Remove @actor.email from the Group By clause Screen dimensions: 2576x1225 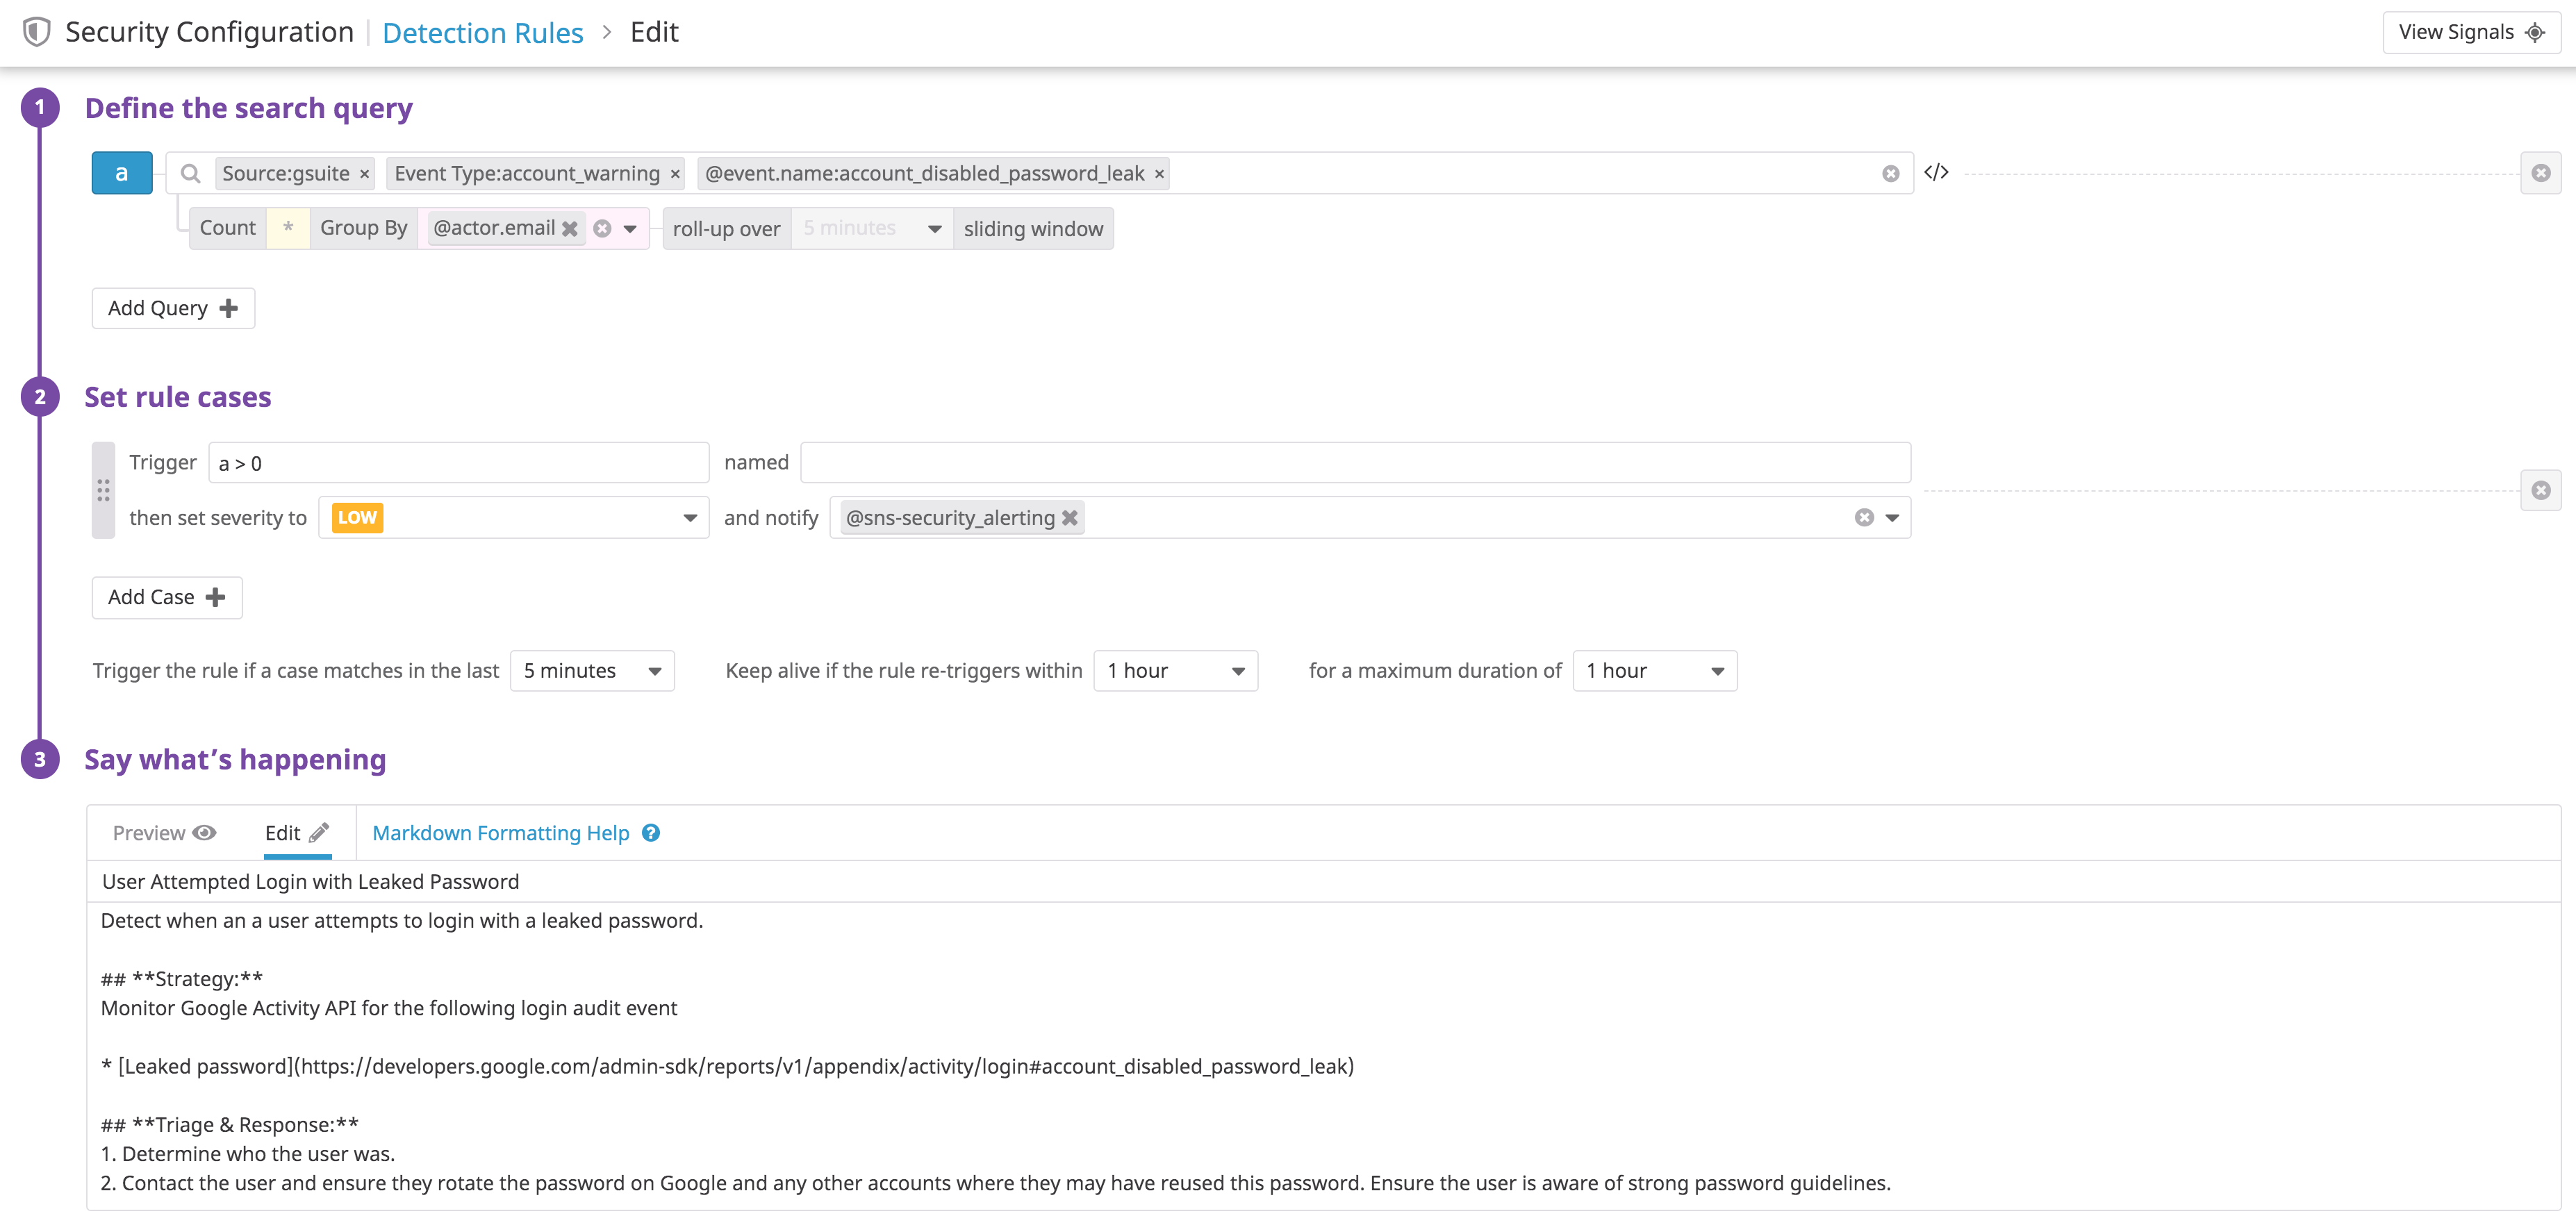570,228
